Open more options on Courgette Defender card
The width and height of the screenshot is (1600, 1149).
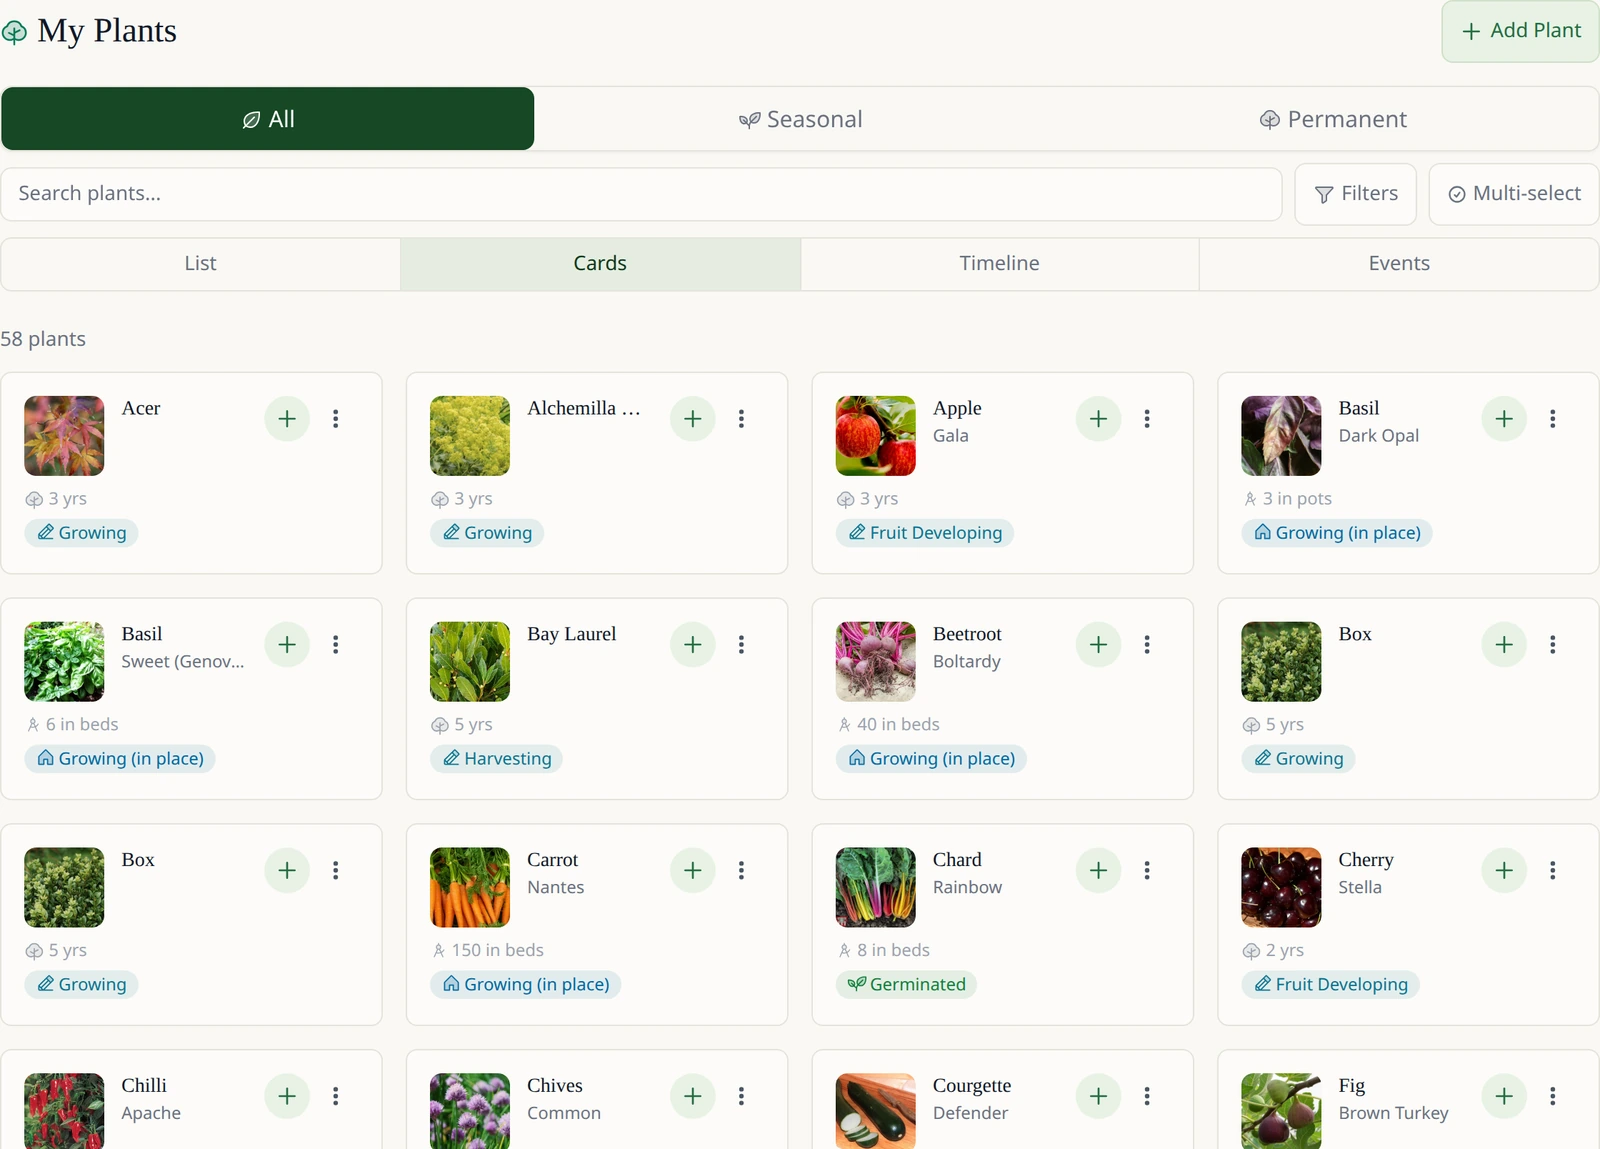(x=1147, y=1097)
